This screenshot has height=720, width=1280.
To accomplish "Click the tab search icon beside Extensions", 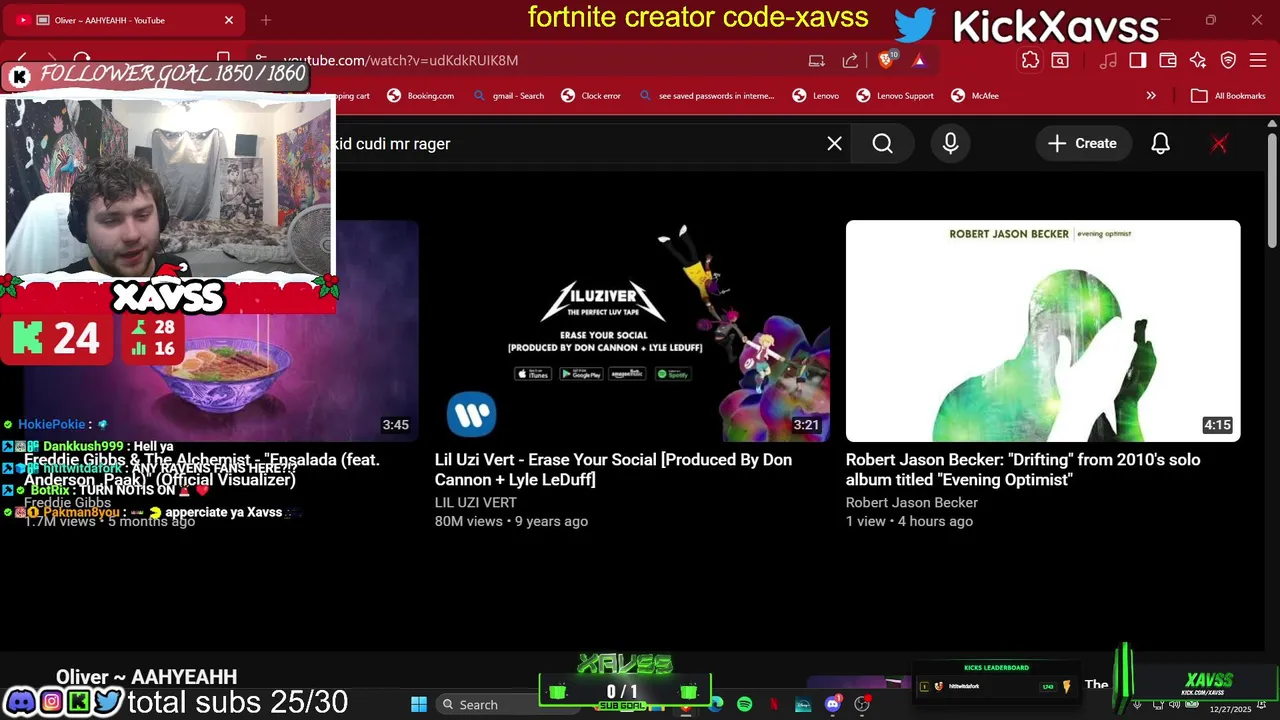I will click(x=1060, y=60).
